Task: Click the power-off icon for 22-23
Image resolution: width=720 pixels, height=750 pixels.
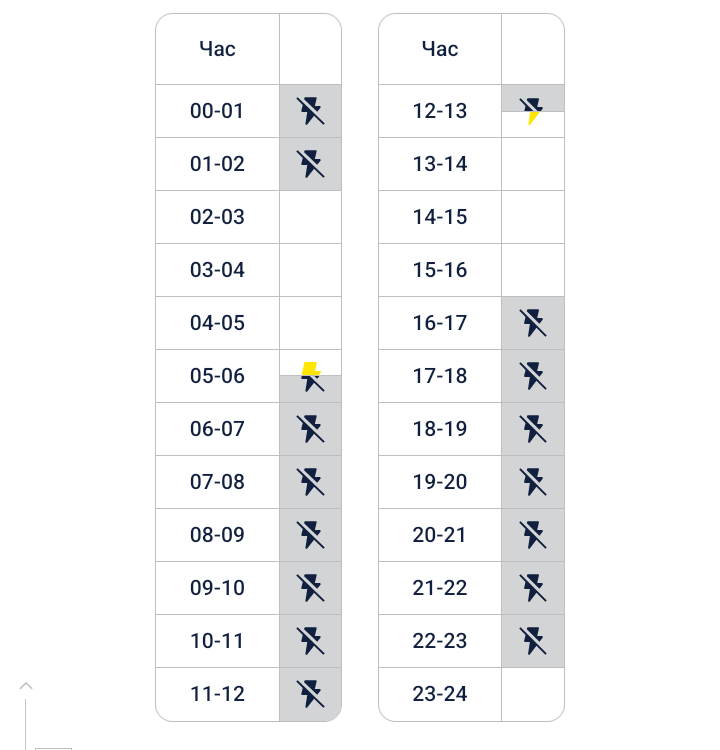Action: pyautogui.click(x=533, y=641)
